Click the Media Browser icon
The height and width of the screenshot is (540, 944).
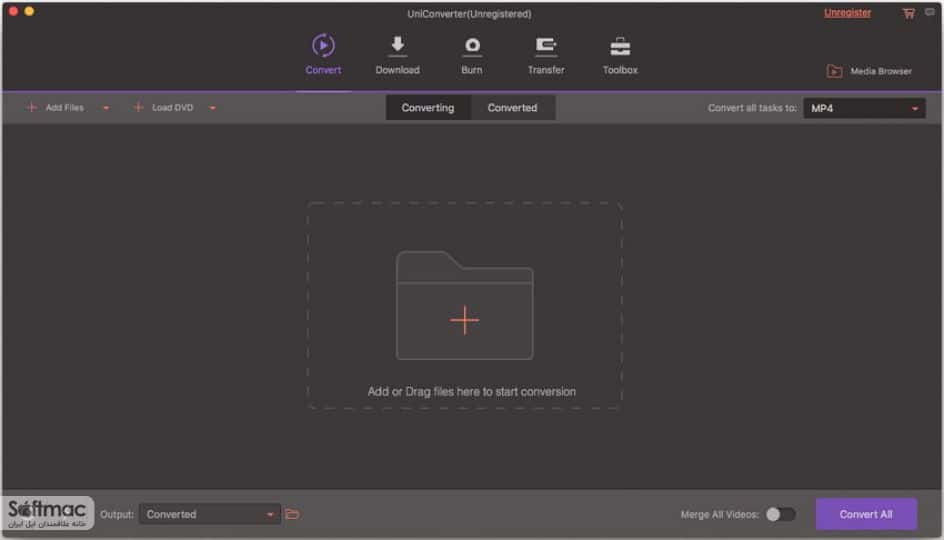(834, 71)
